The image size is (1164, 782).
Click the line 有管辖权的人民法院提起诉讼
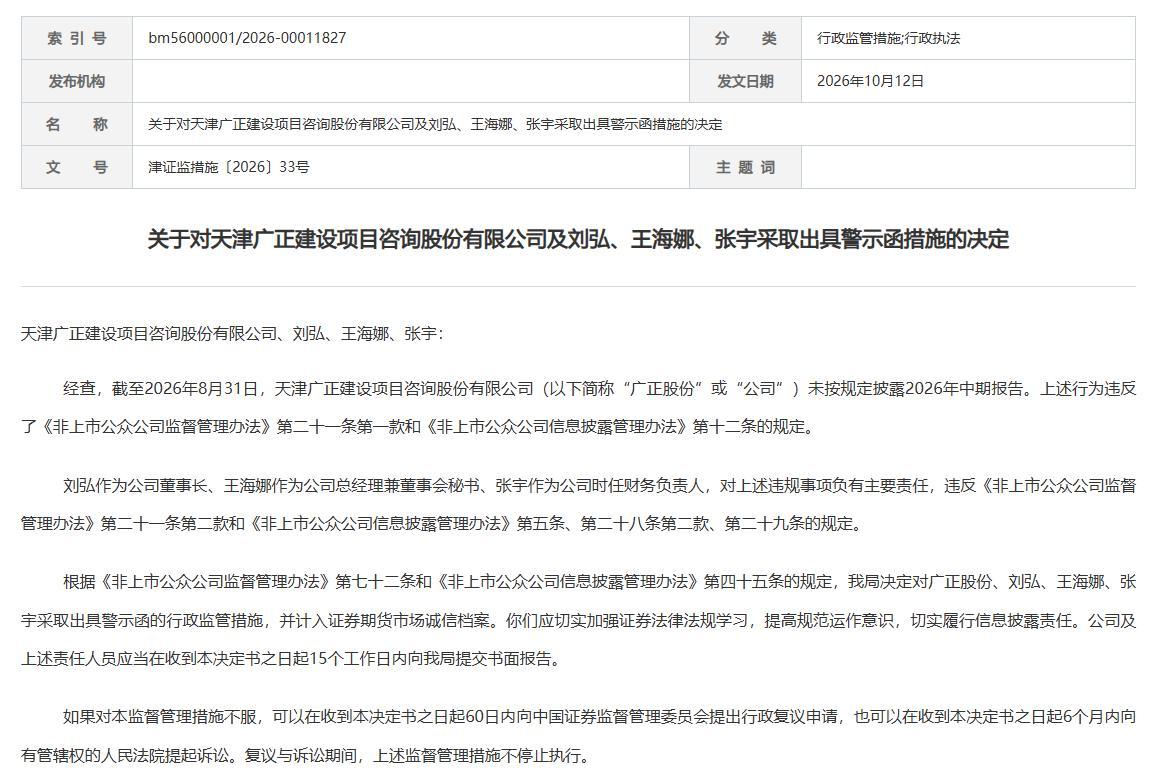[x=307, y=756]
